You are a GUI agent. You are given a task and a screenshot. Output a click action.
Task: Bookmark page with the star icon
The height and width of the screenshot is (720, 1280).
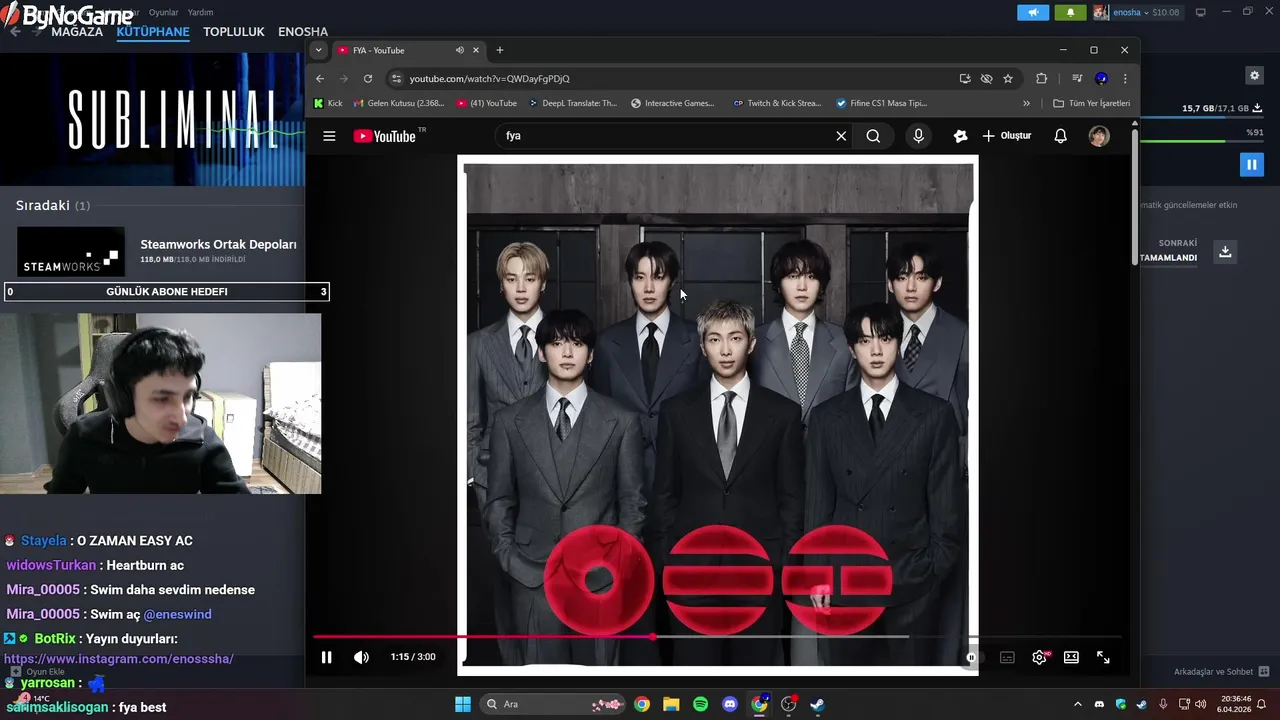[1008, 78]
